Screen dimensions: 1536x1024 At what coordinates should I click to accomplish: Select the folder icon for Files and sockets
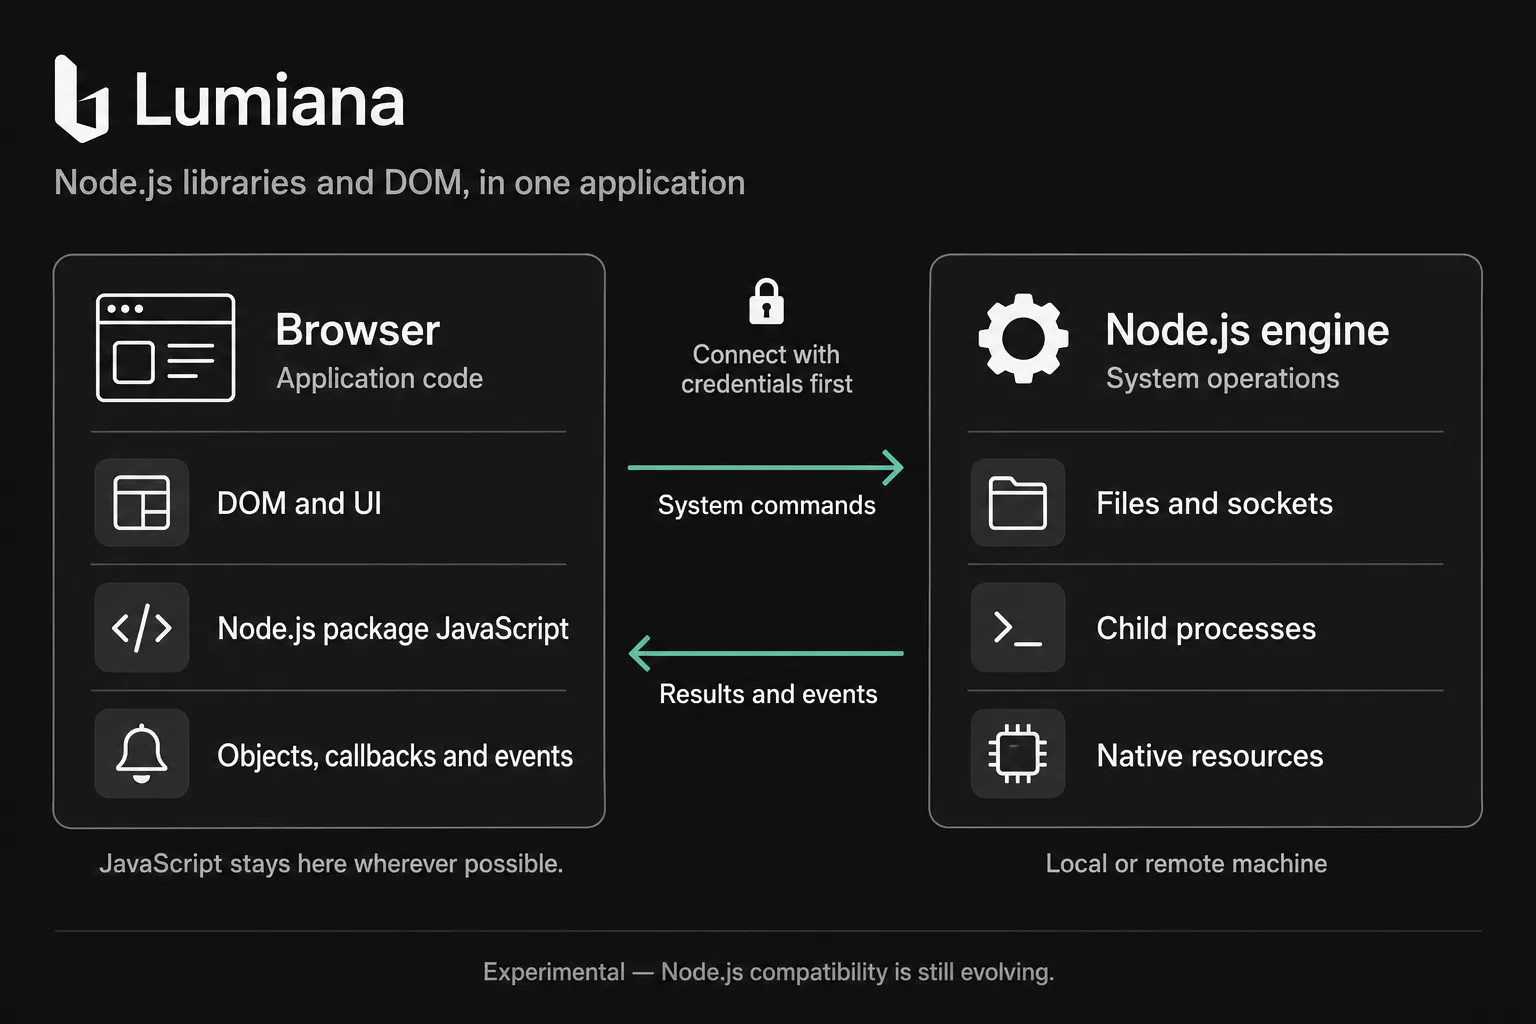(x=1018, y=502)
